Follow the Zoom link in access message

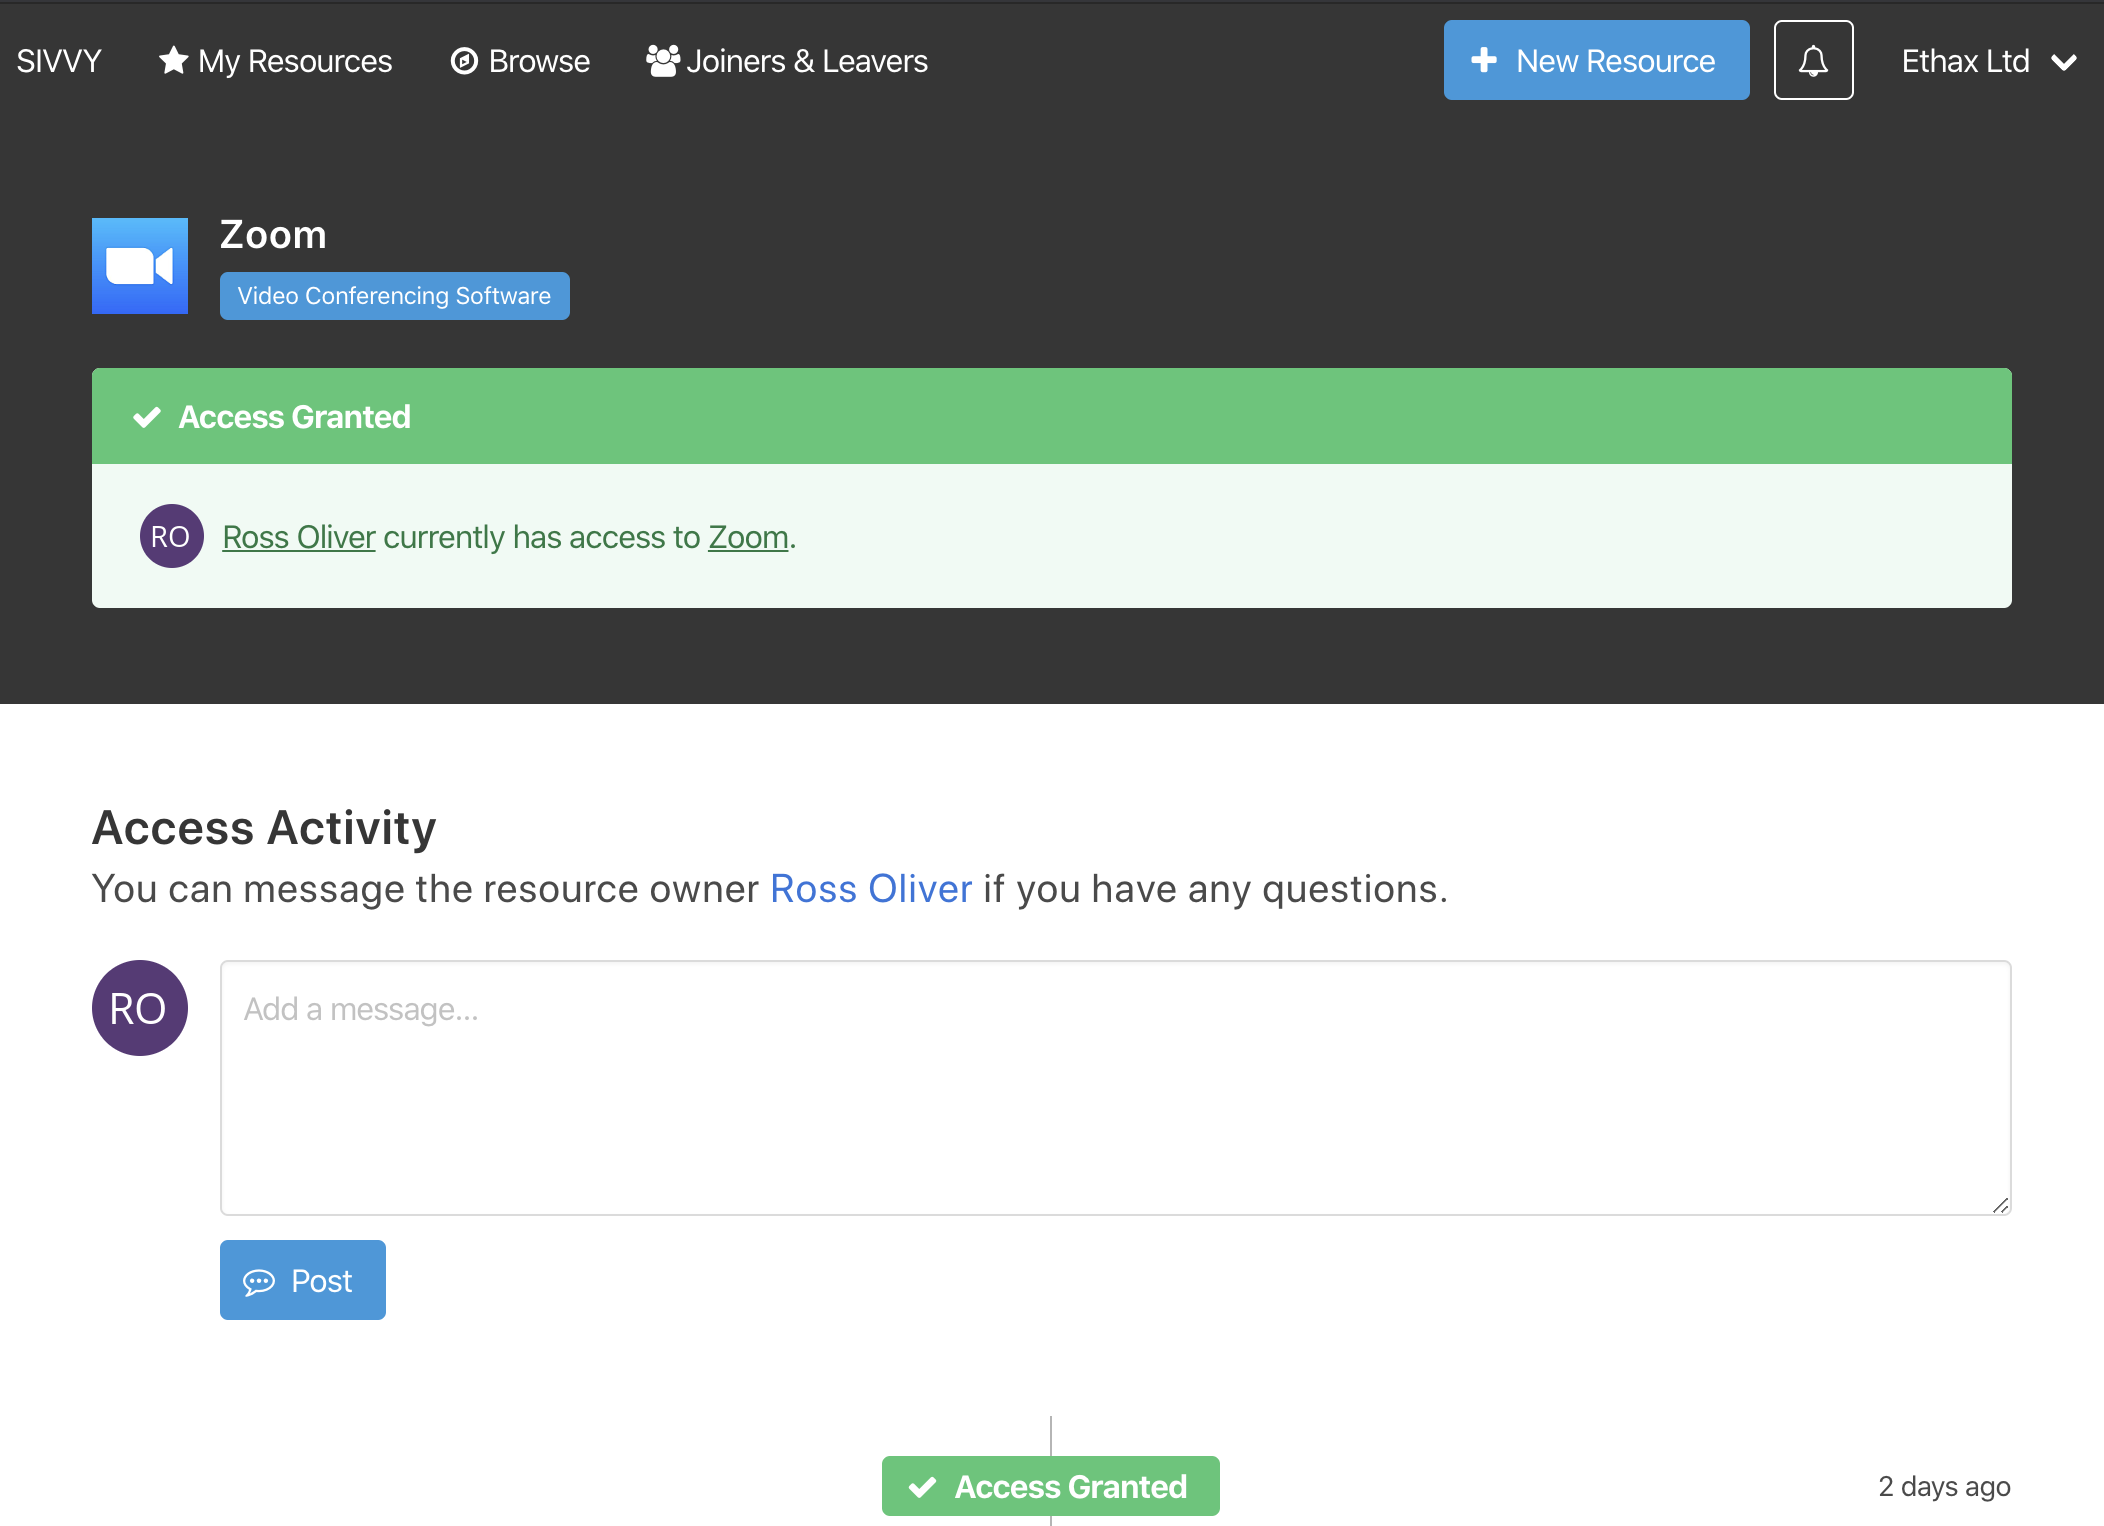pos(749,537)
